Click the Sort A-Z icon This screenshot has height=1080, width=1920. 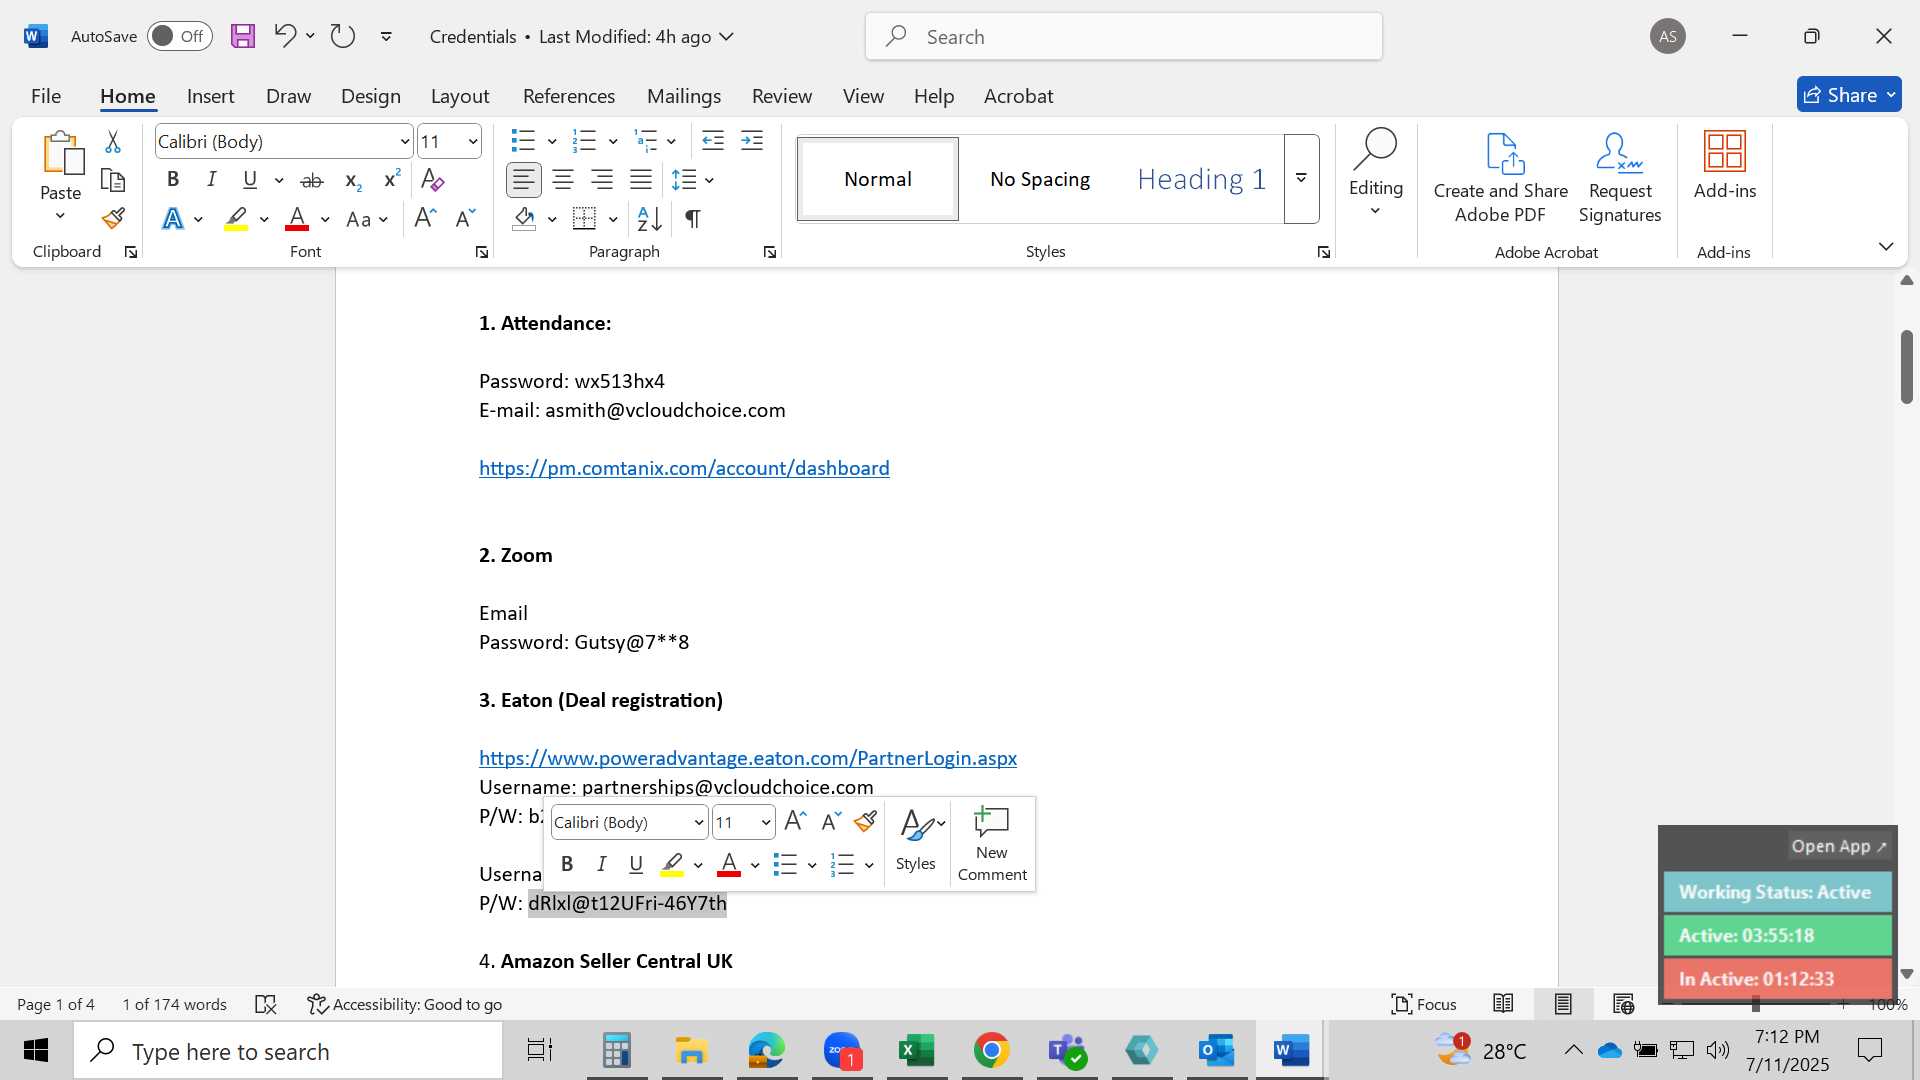tap(649, 219)
